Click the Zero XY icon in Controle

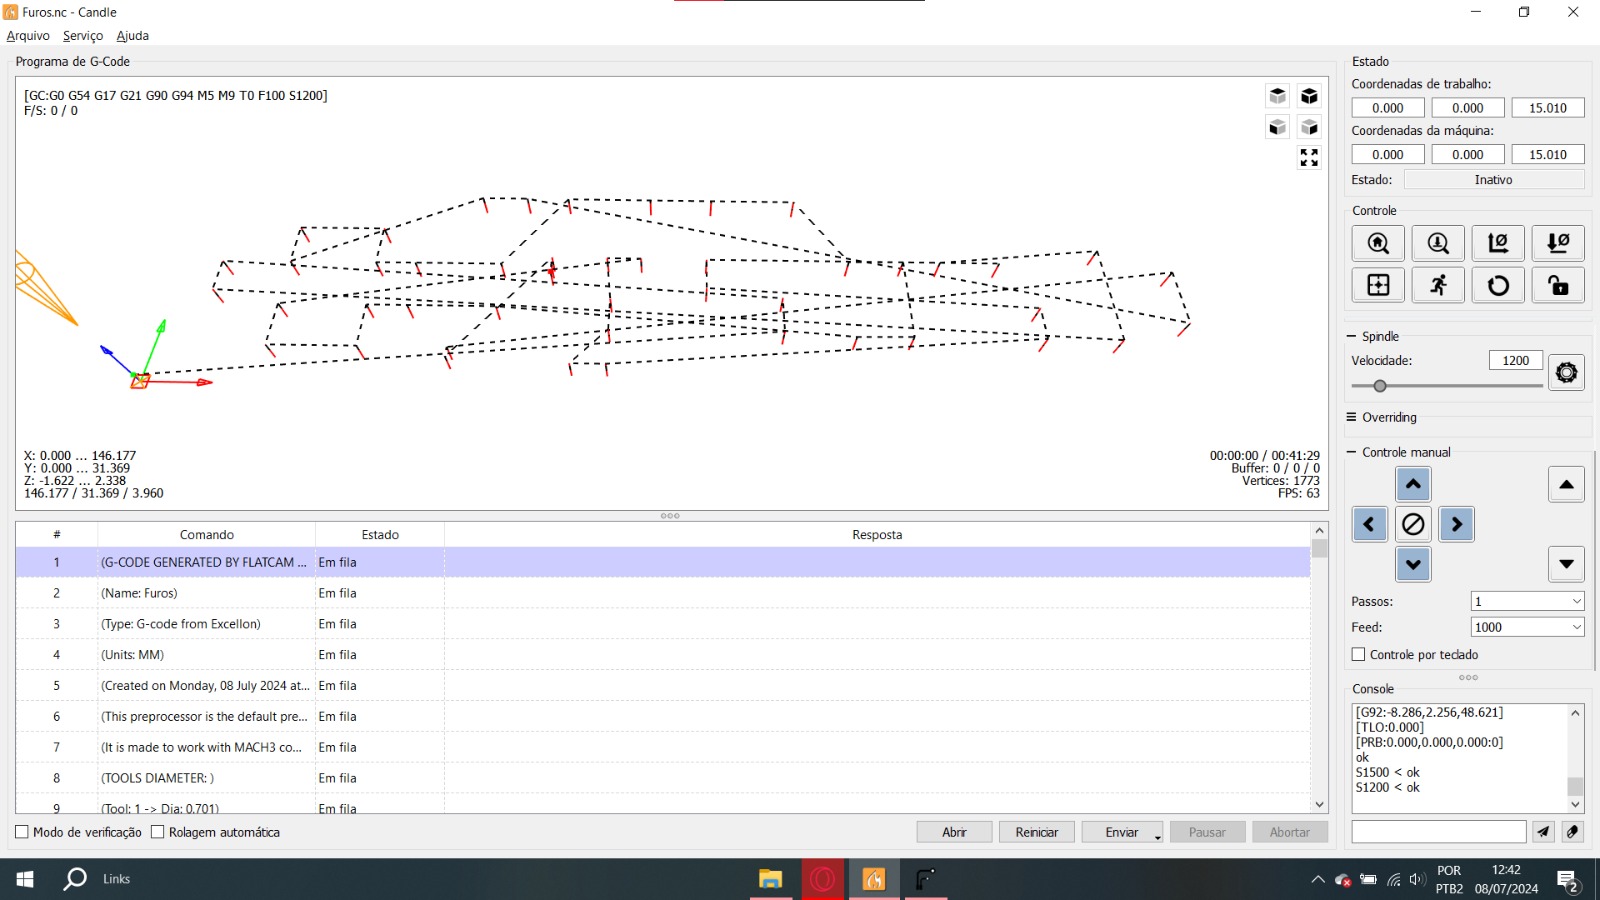coord(1498,243)
